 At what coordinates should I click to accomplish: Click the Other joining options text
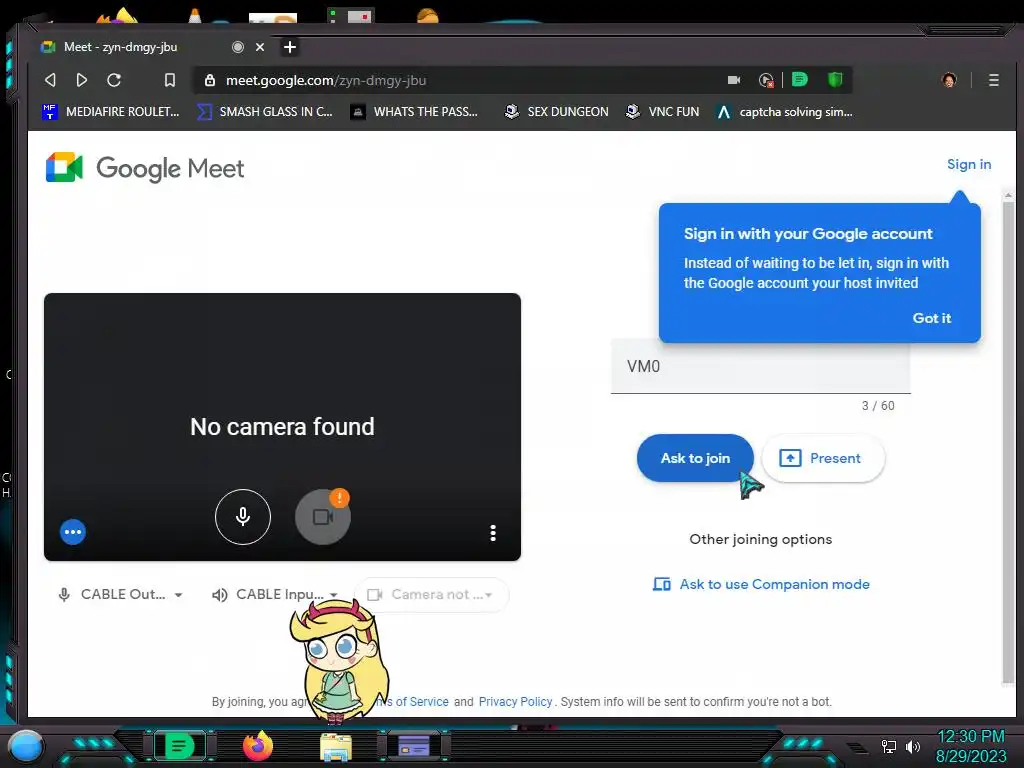pos(760,539)
